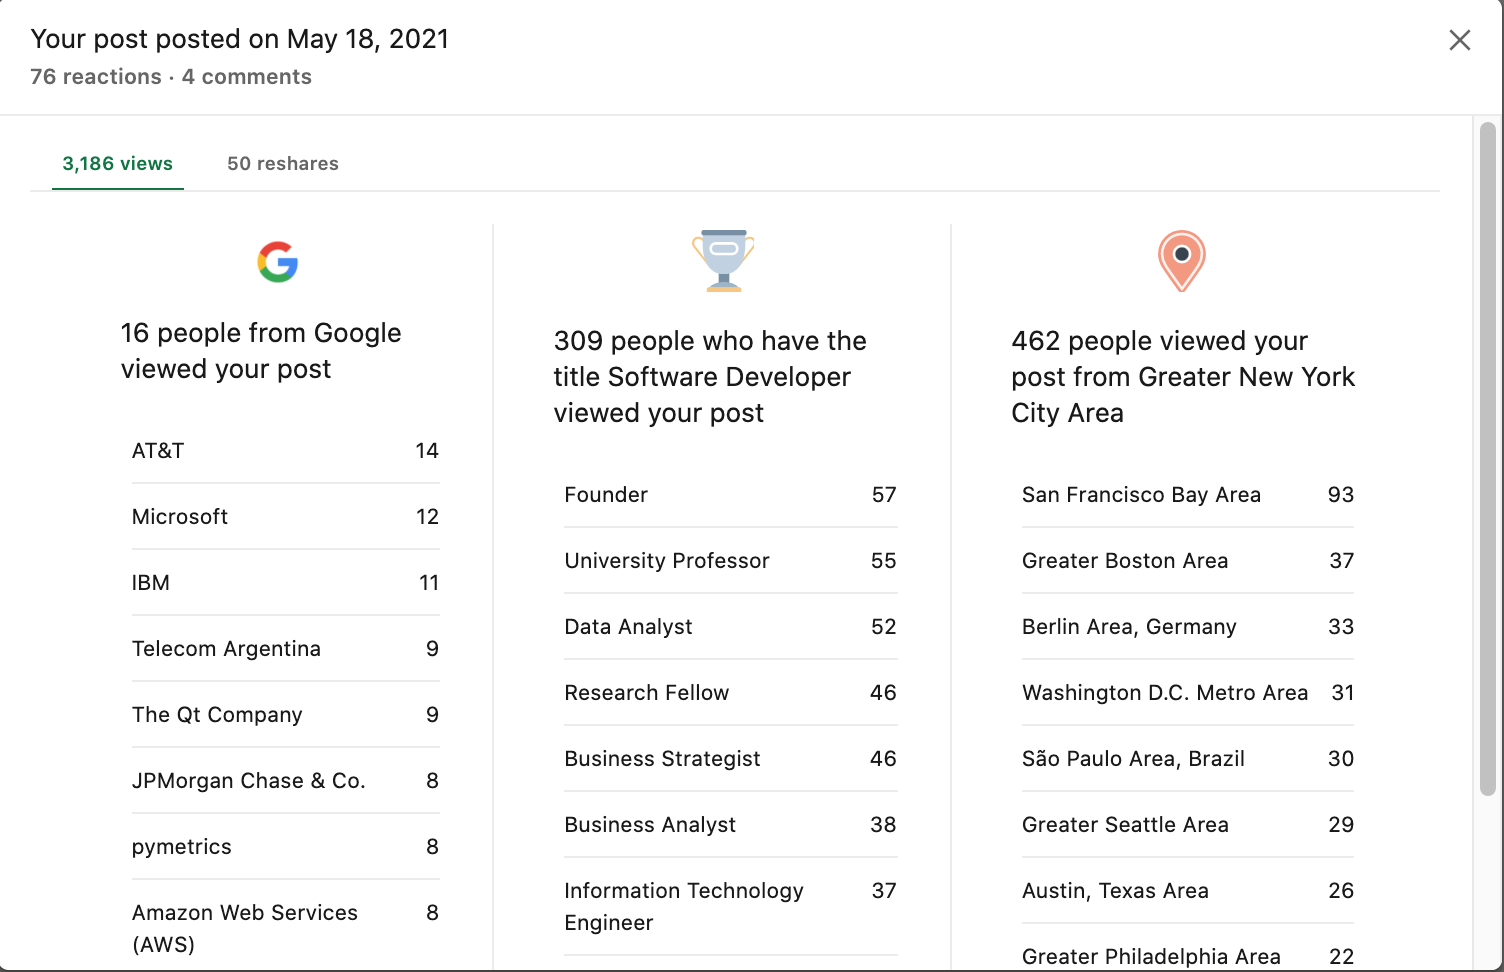Select the Data Analyst title row

click(730, 627)
